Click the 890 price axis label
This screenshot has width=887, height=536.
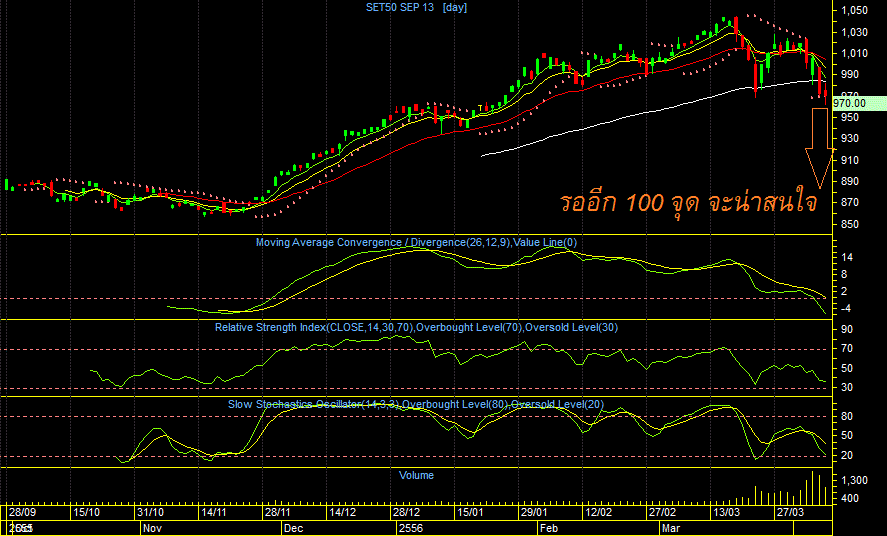[x=850, y=181]
